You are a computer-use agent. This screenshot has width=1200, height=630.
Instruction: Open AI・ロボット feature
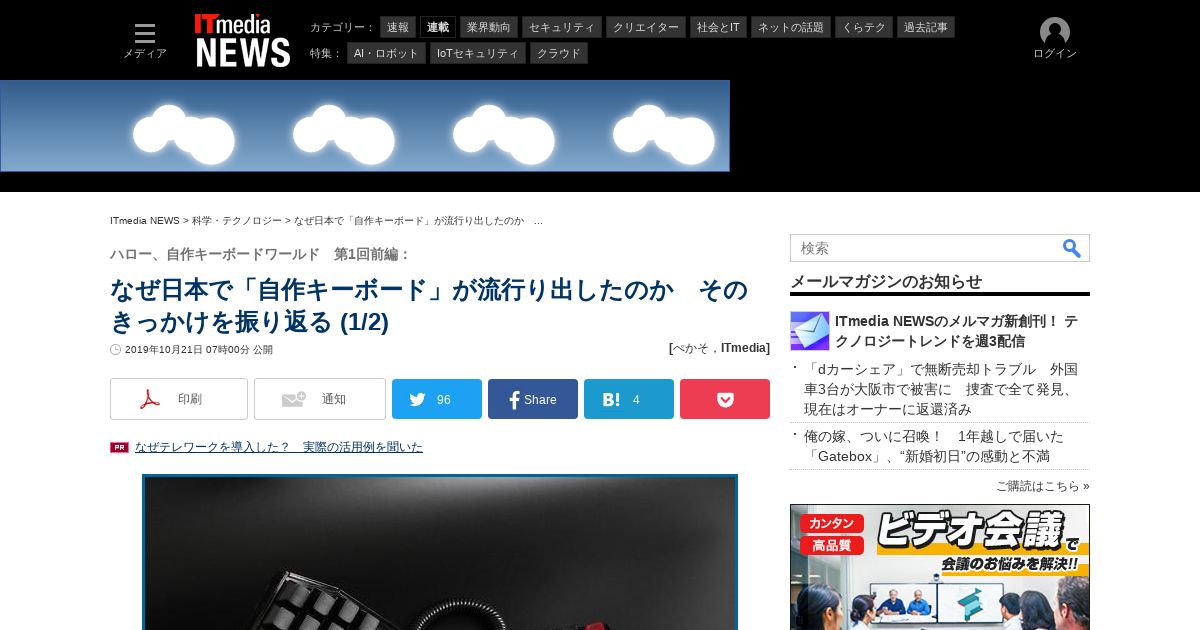click(x=386, y=53)
